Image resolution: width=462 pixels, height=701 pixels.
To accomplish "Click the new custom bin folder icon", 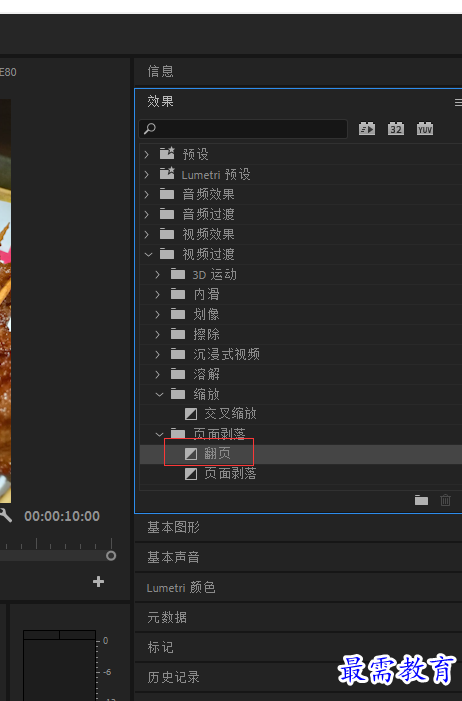I will pyautogui.click(x=421, y=500).
